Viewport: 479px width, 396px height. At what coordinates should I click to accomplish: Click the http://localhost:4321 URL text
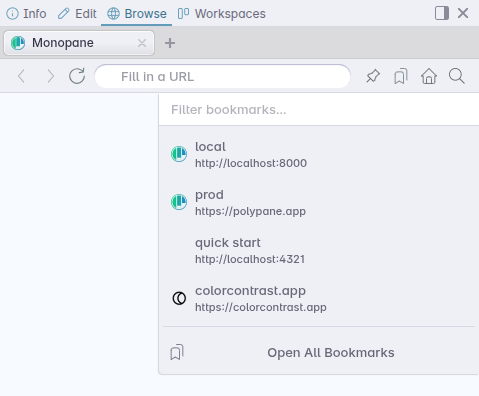coord(250,259)
